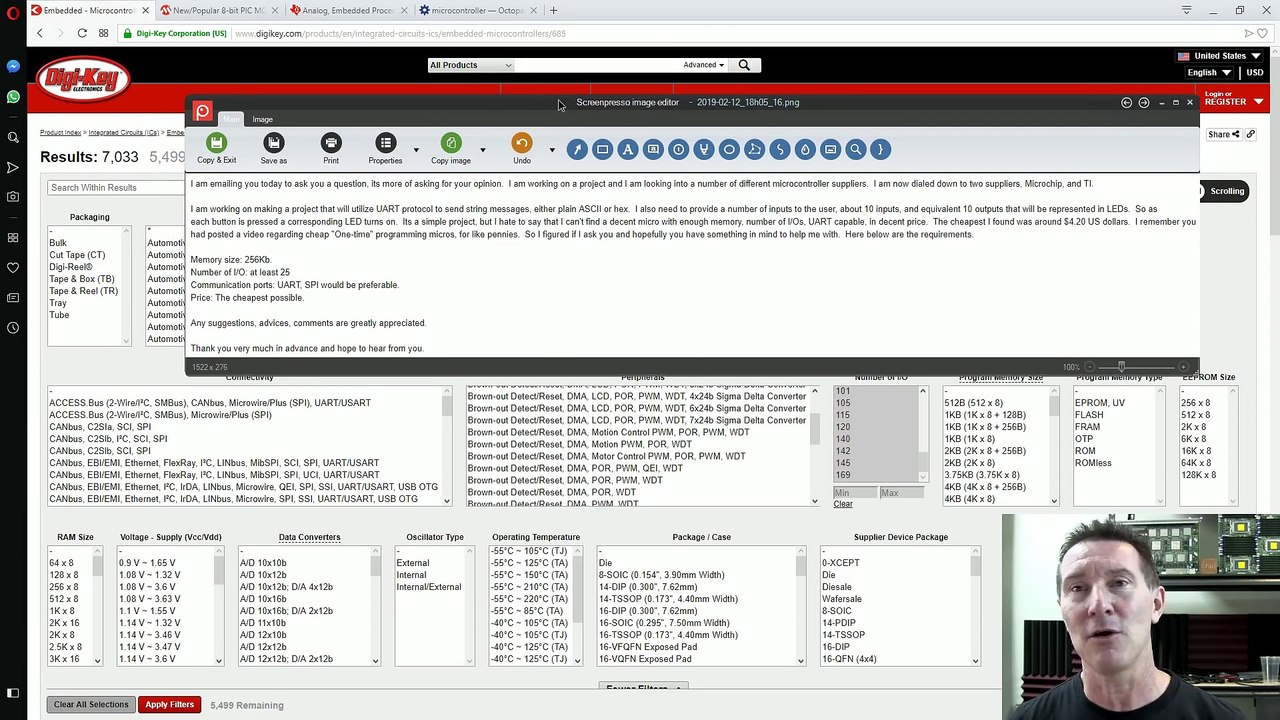
Task: Open the United States country dropdown
Action: tap(1219, 56)
